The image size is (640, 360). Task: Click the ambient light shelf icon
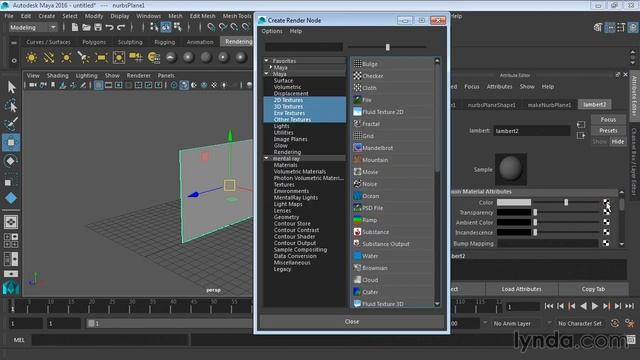point(31,58)
